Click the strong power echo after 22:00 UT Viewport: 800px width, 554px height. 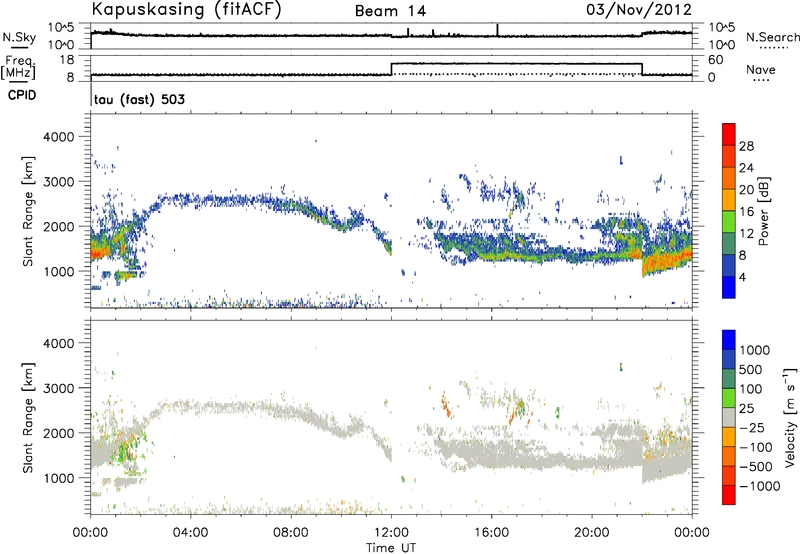coord(666,261)
